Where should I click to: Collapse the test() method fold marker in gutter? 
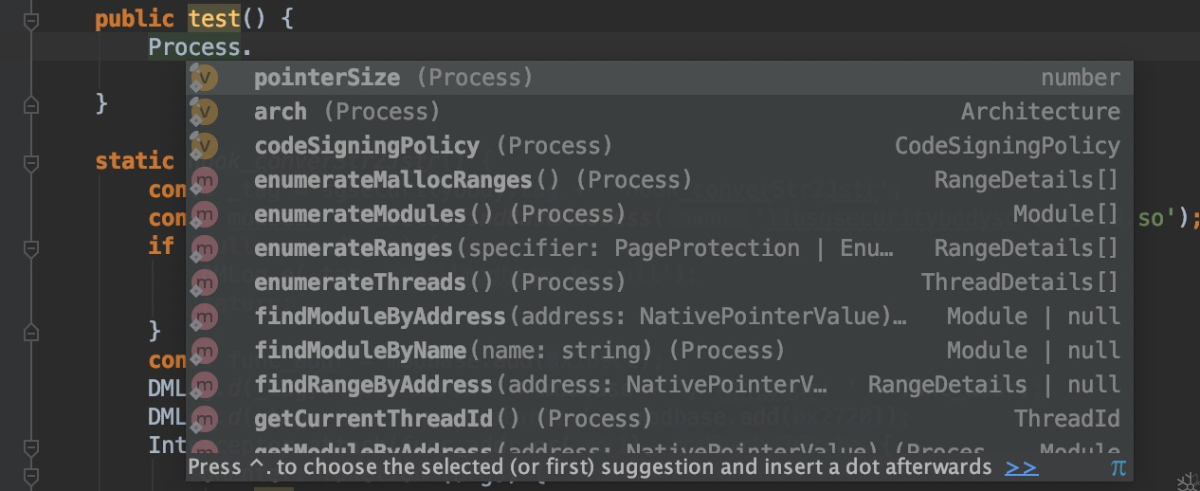pos(30,21)
